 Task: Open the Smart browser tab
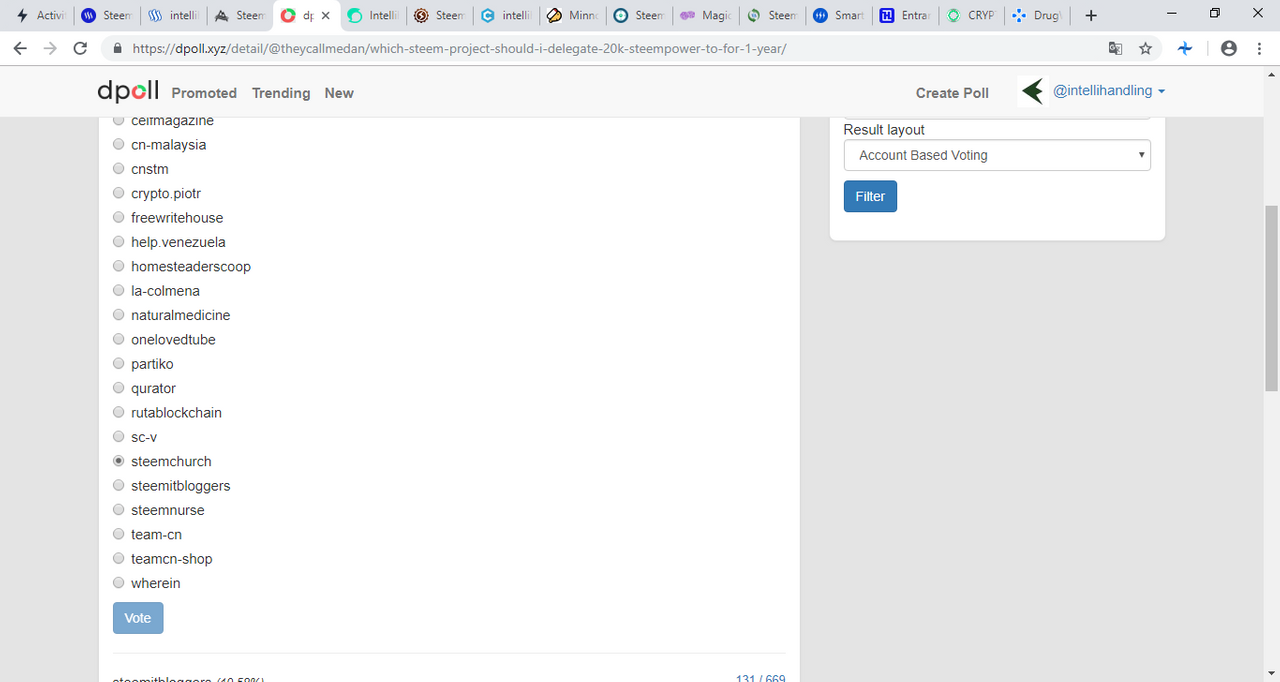[838, 15]
